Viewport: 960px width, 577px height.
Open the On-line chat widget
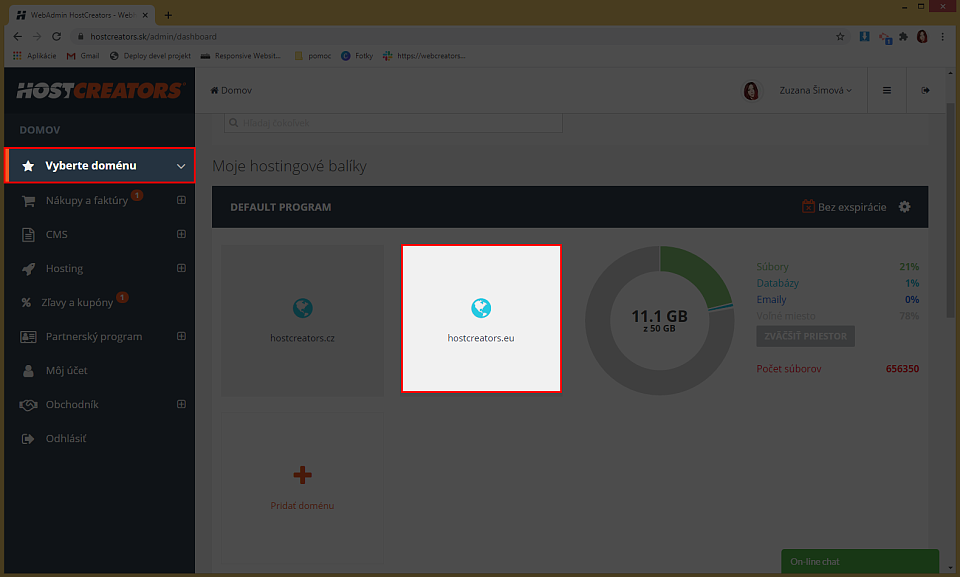(x=858, y=562)
